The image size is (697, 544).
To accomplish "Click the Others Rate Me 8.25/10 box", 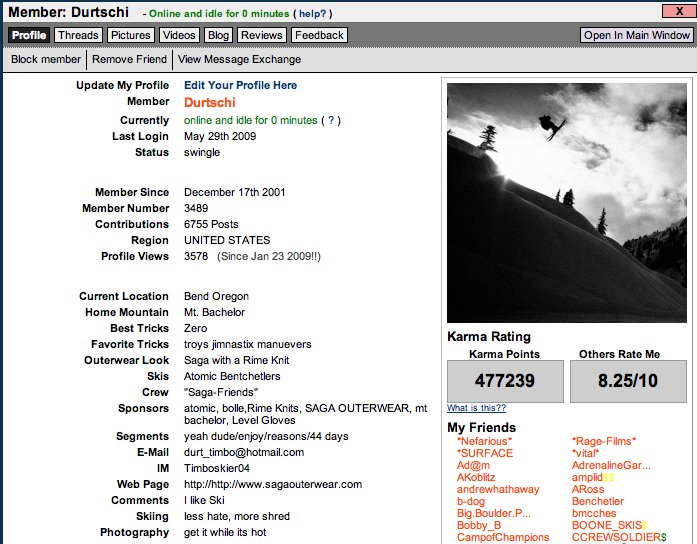I will coord(628,381).
